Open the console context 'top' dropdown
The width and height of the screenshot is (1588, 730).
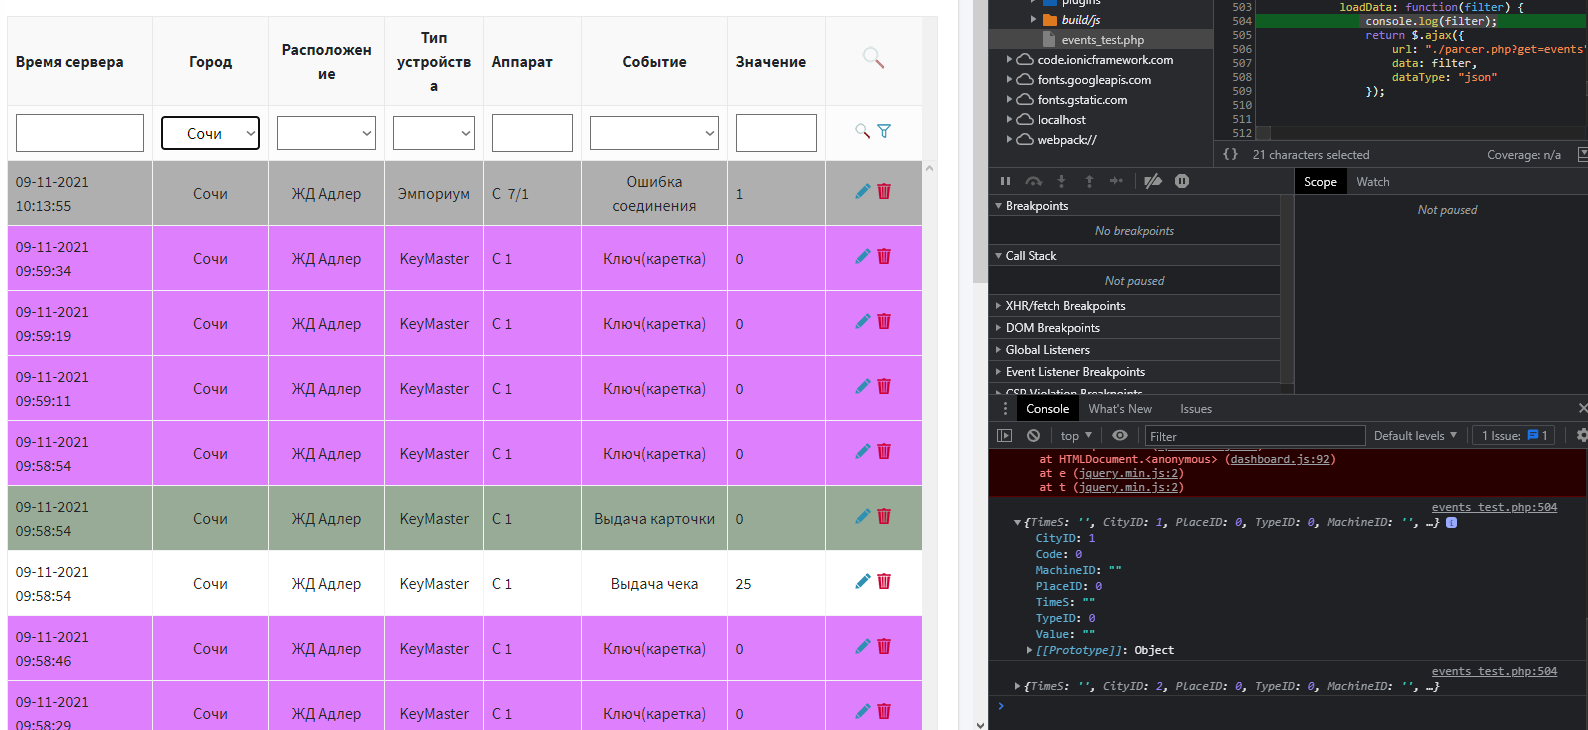click(x=1076, y=435)
